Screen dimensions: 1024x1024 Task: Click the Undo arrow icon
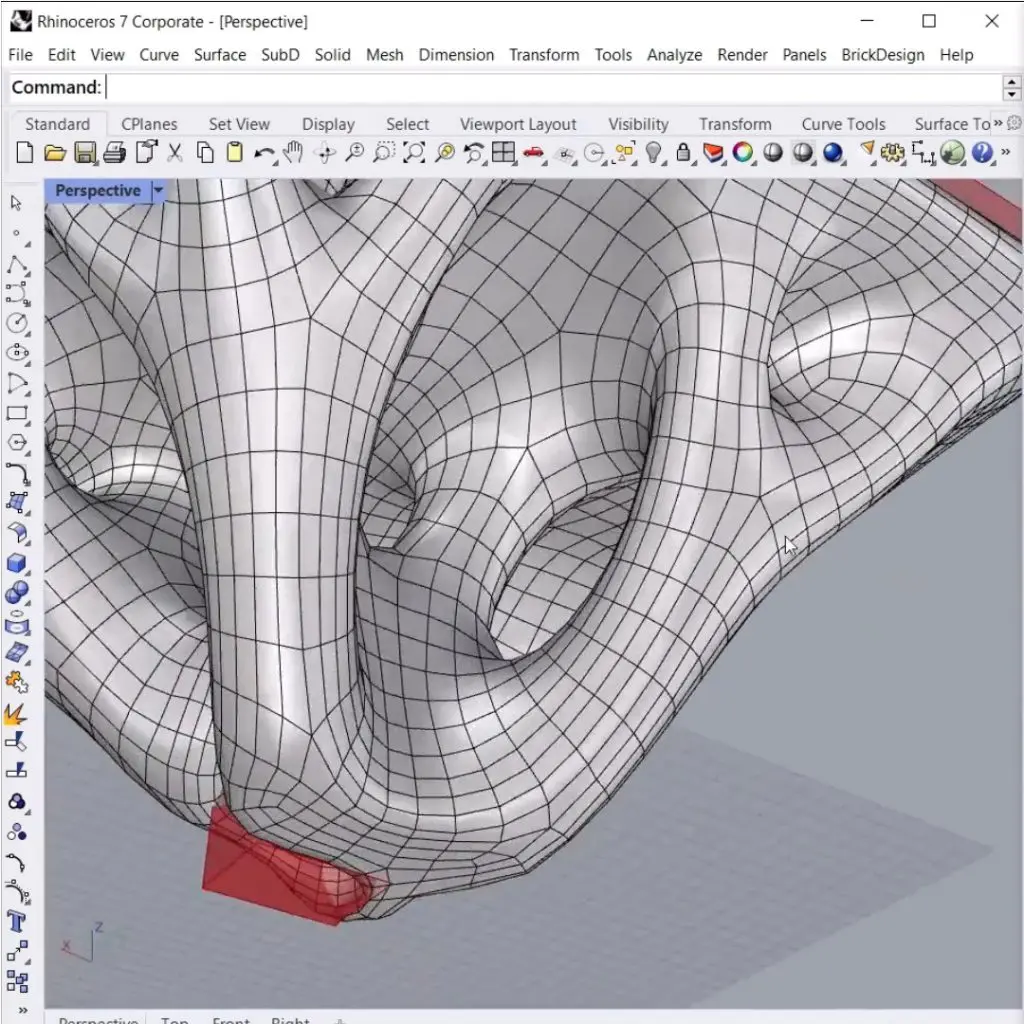click(264, 153)
